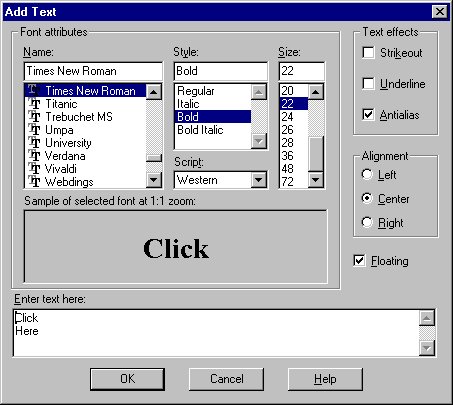Select Bold Italic in the style list
The image size is (453, 405).
[x=213, y=130]
